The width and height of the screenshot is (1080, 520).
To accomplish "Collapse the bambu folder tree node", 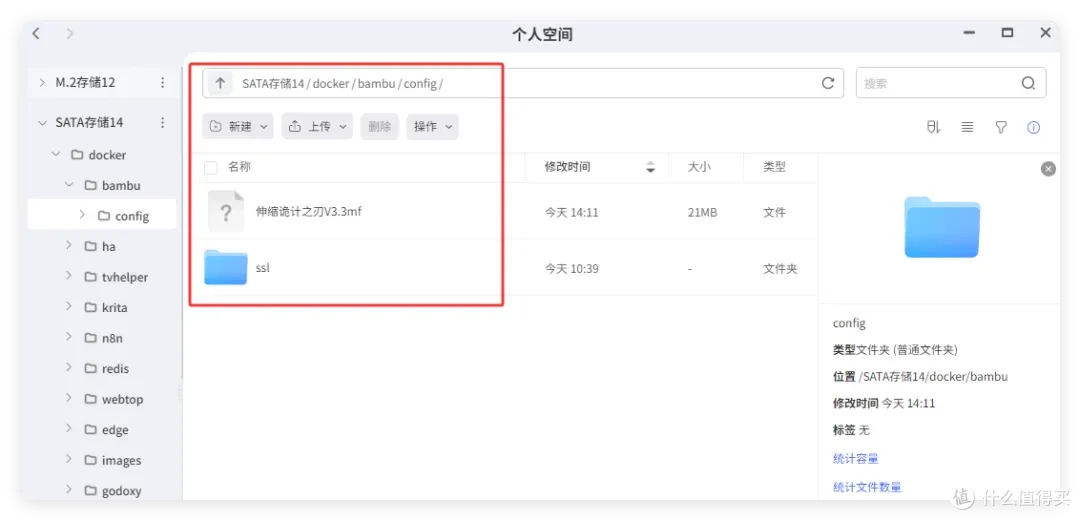I will (69, 185).
